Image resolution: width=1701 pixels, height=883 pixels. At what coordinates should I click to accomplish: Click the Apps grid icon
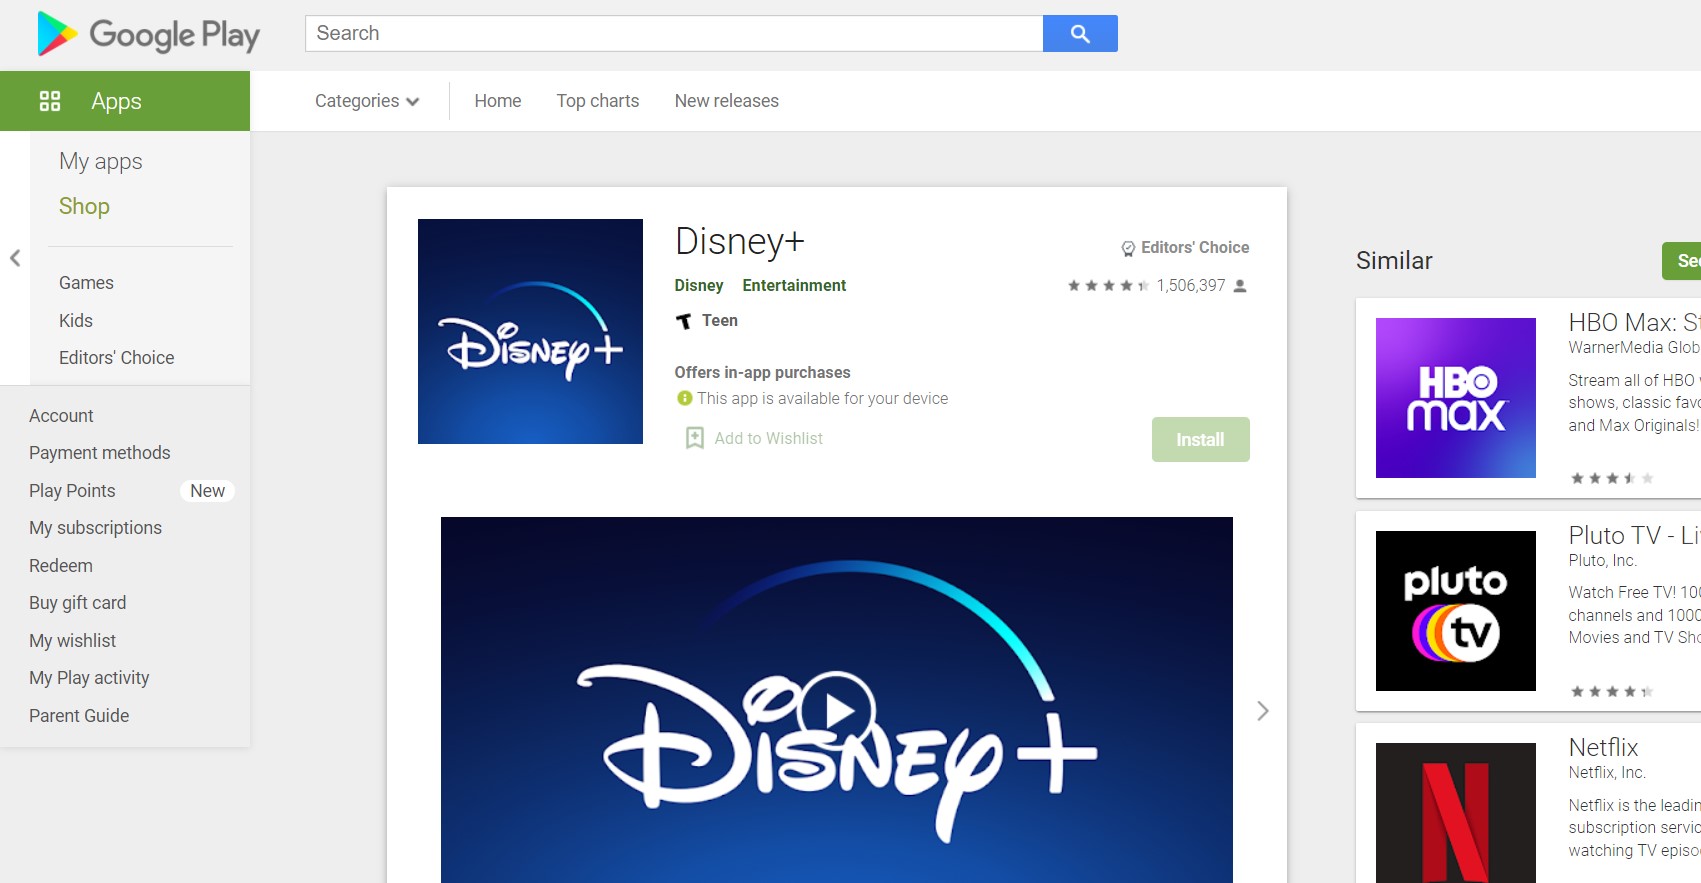point(50,101)
